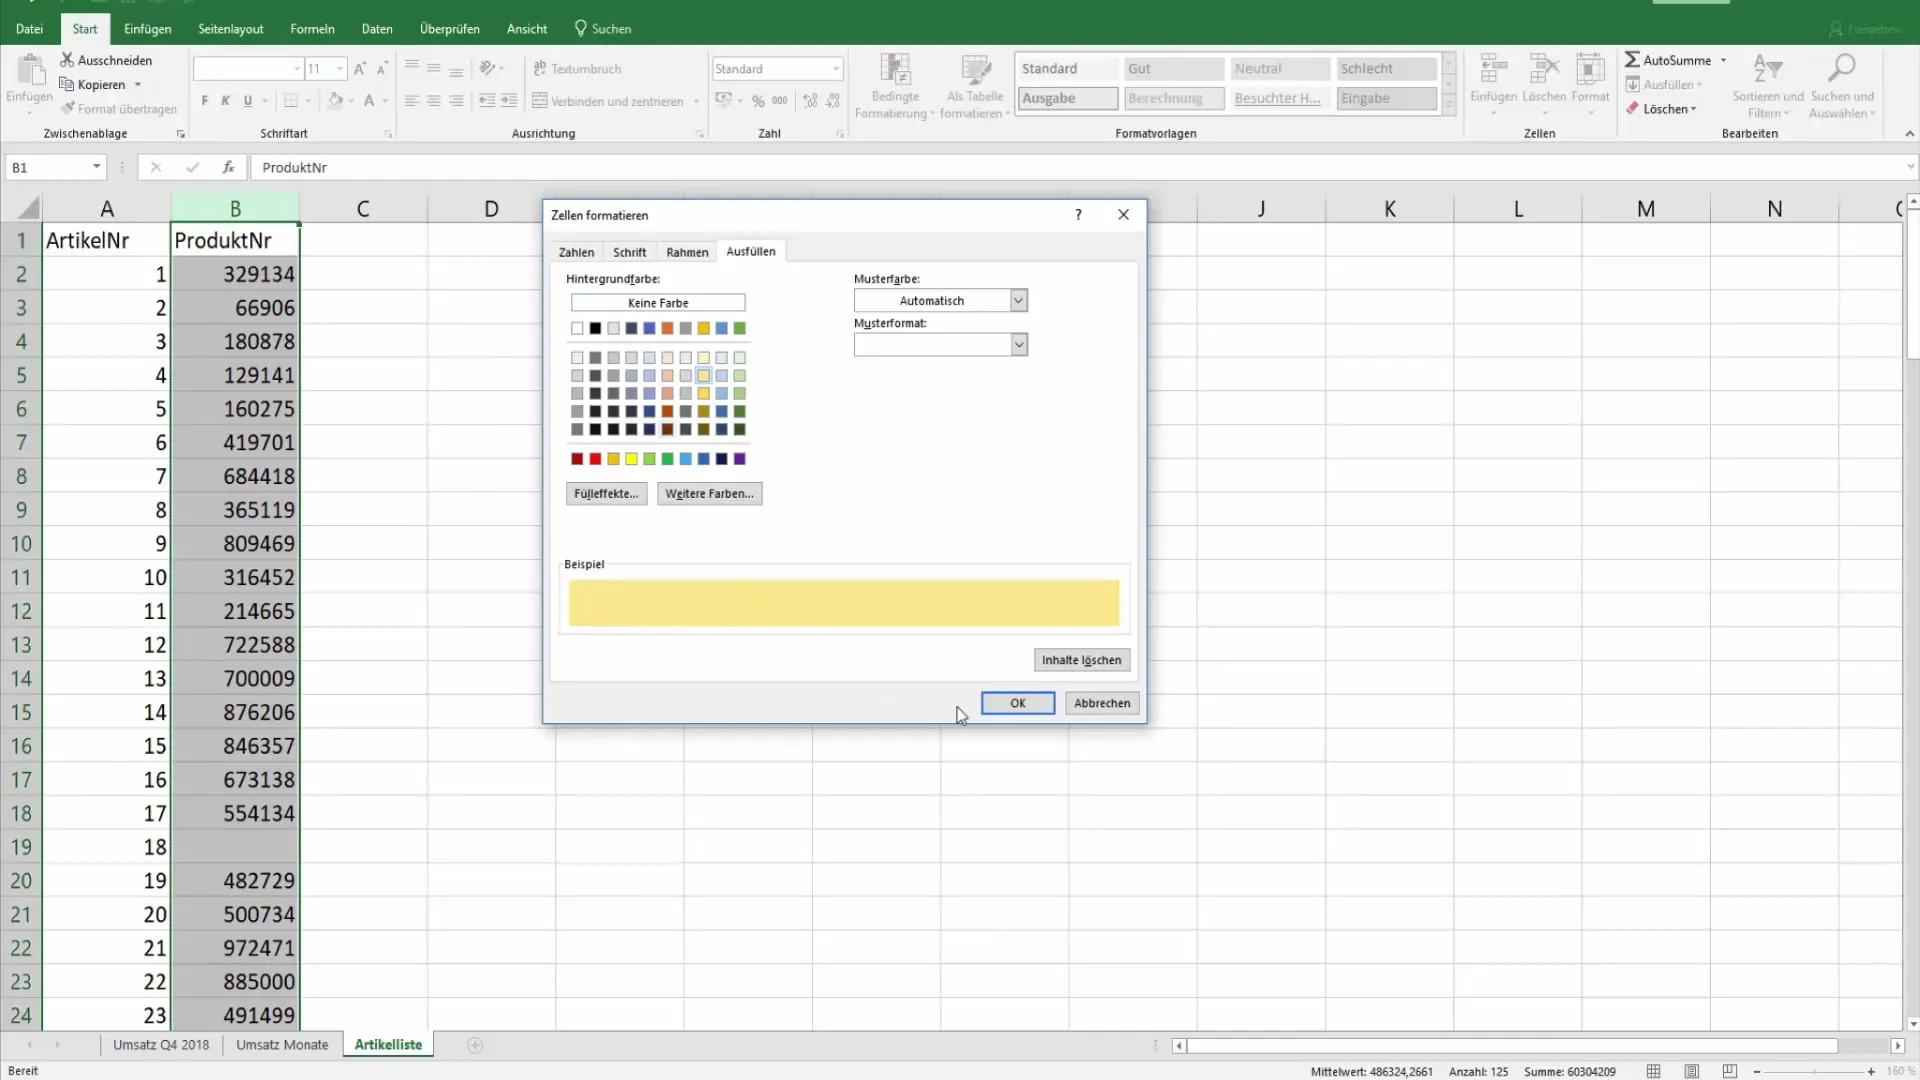This screenshot has height=1080, width=1920.
Task: Open Weitere Farben... button
Action: [x=709, y=494]
